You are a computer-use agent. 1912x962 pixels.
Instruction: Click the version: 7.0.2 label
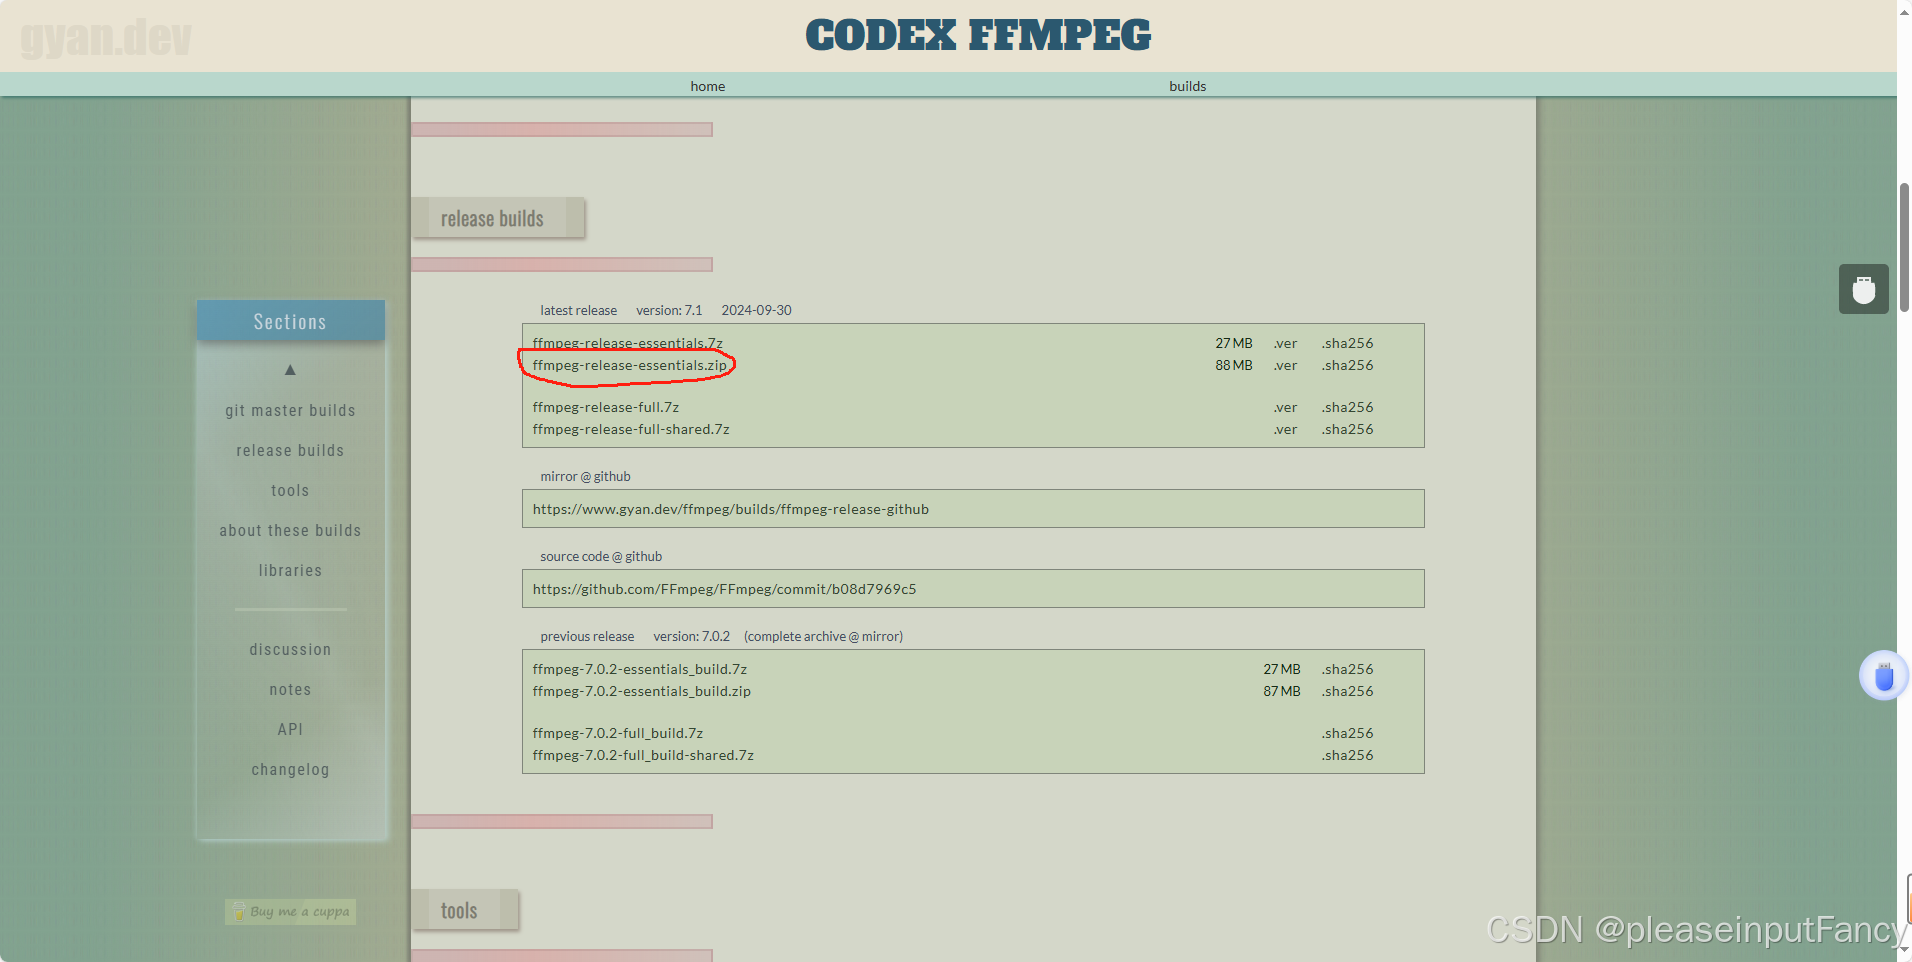(x=691, y=636)
